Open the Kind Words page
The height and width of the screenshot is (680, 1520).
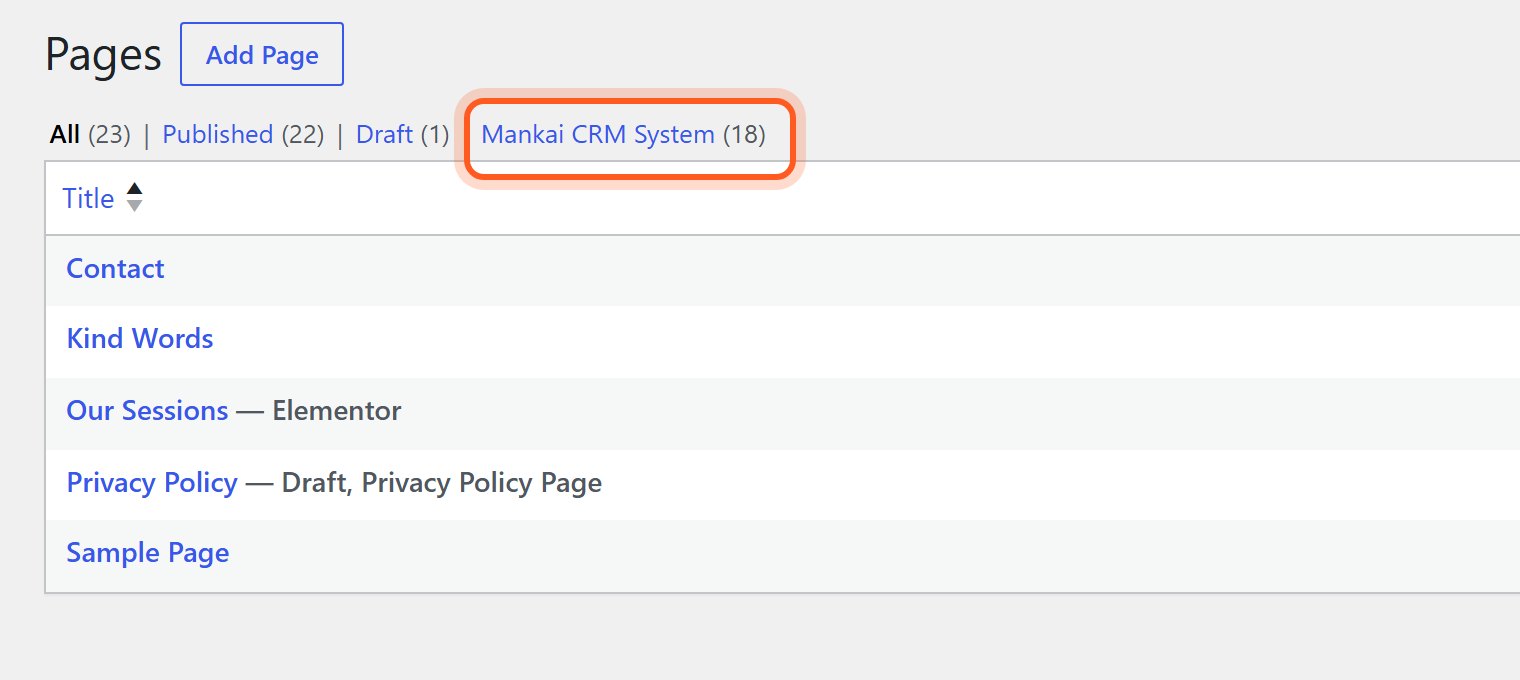click(x=140, y=339)
